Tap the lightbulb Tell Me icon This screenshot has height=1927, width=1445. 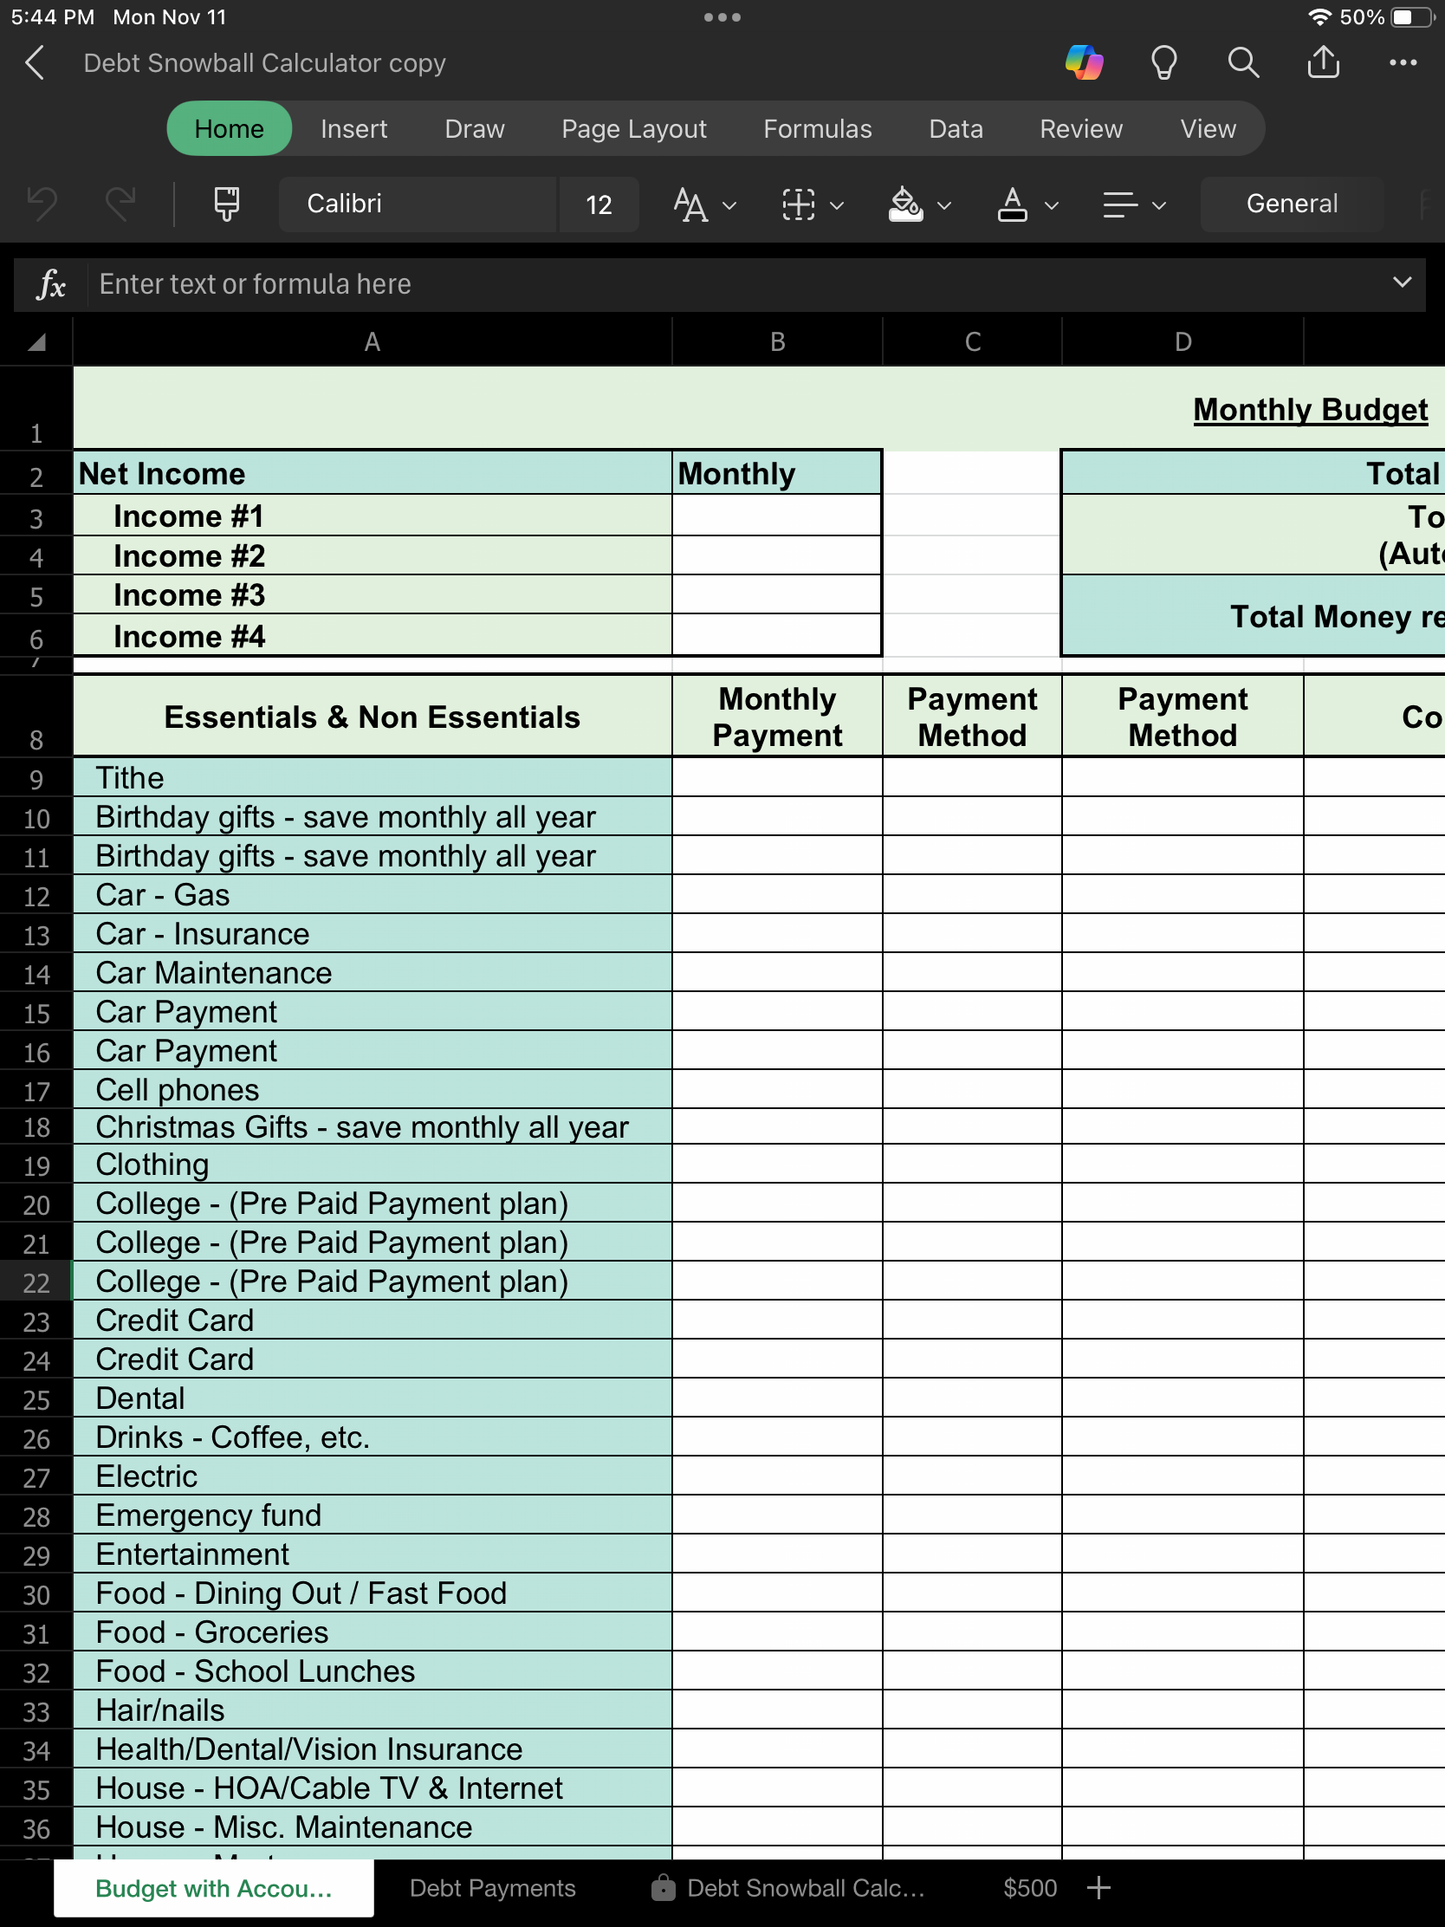point(1164,63)
